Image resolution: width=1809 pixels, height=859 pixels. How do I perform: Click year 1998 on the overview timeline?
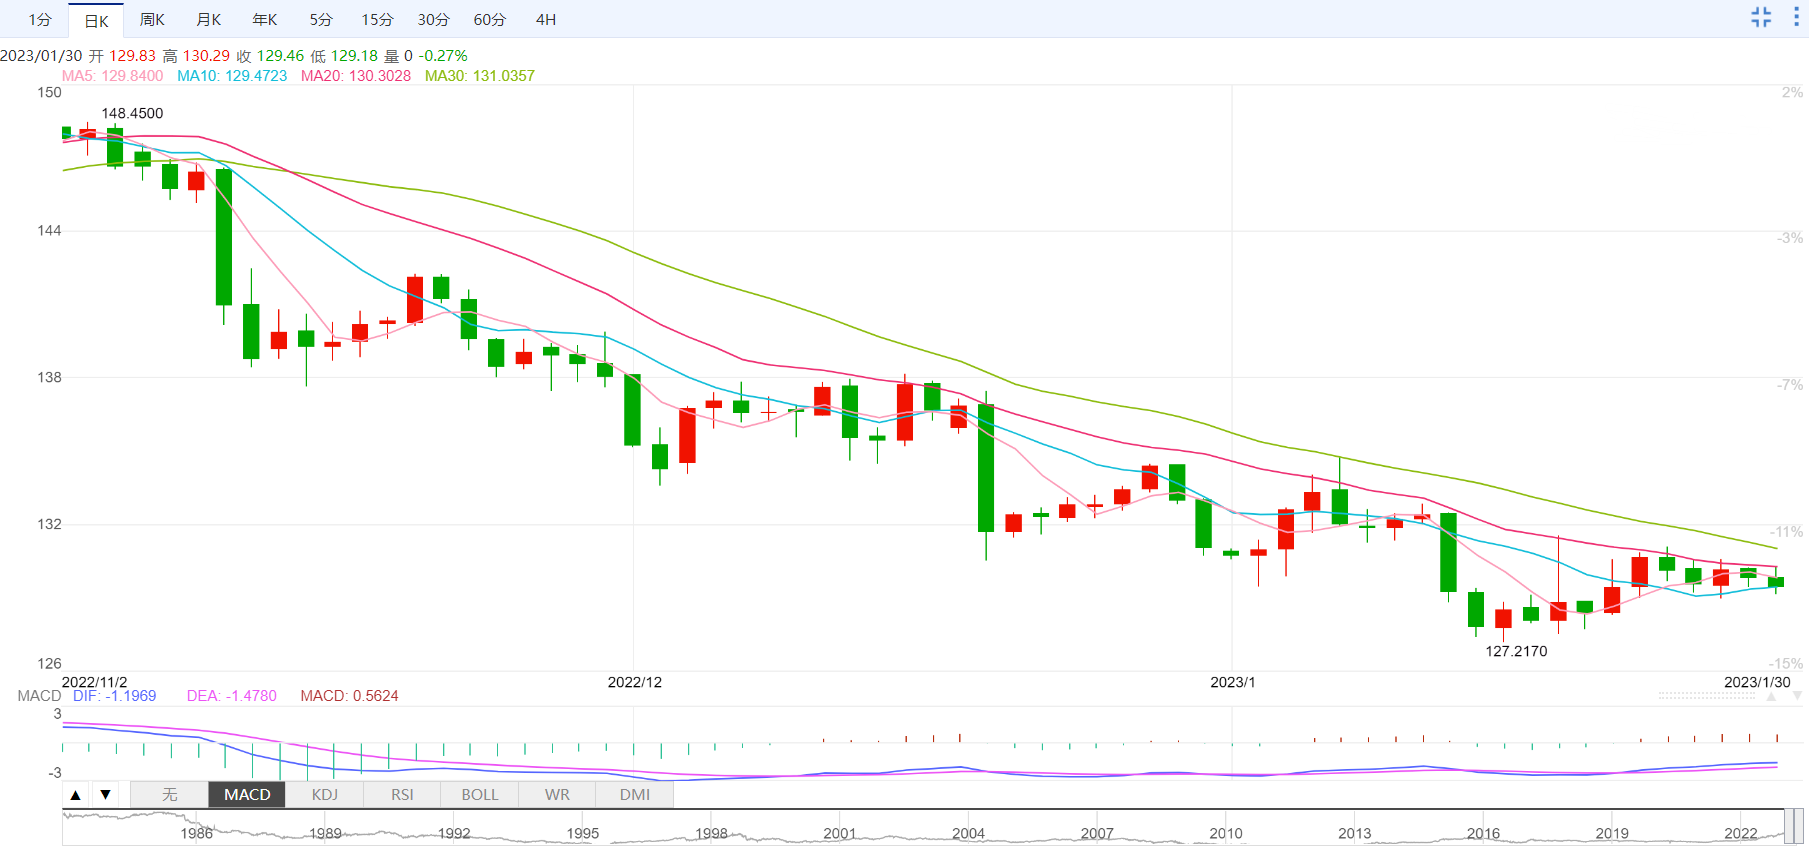tap(711, 833)
